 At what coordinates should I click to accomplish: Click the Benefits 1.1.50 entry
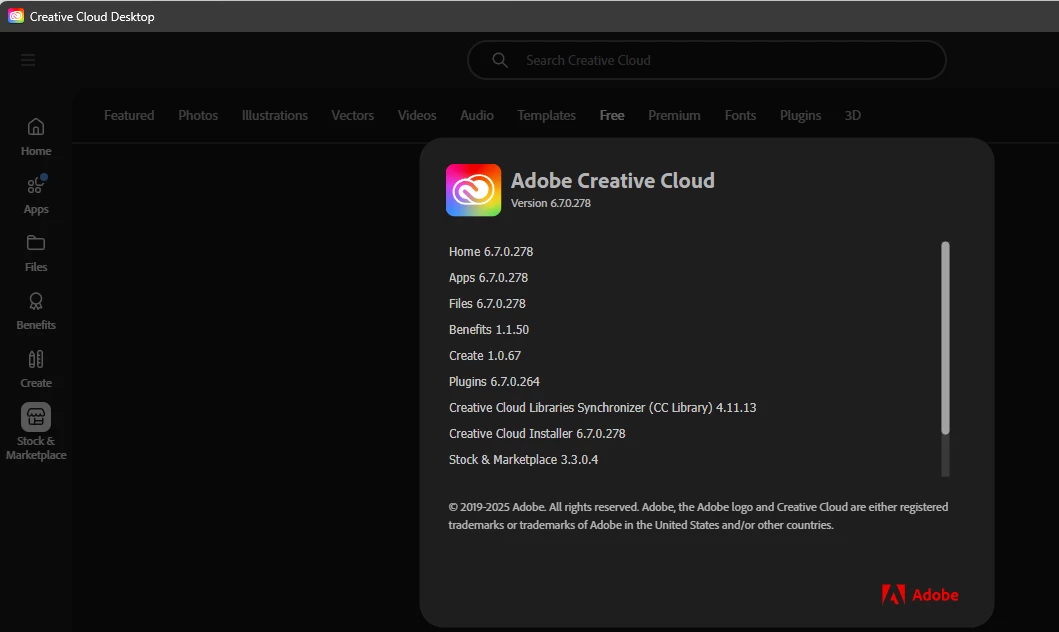click(x=489, y=330)
